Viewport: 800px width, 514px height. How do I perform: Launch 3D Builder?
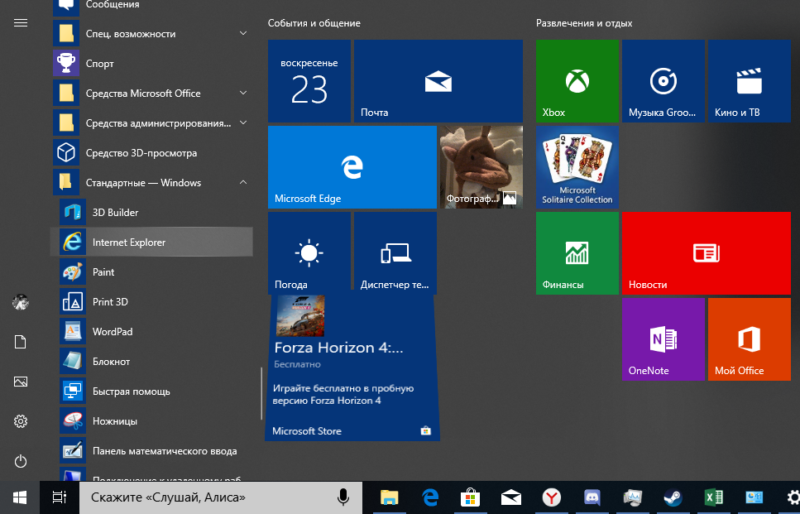[152, 212]
